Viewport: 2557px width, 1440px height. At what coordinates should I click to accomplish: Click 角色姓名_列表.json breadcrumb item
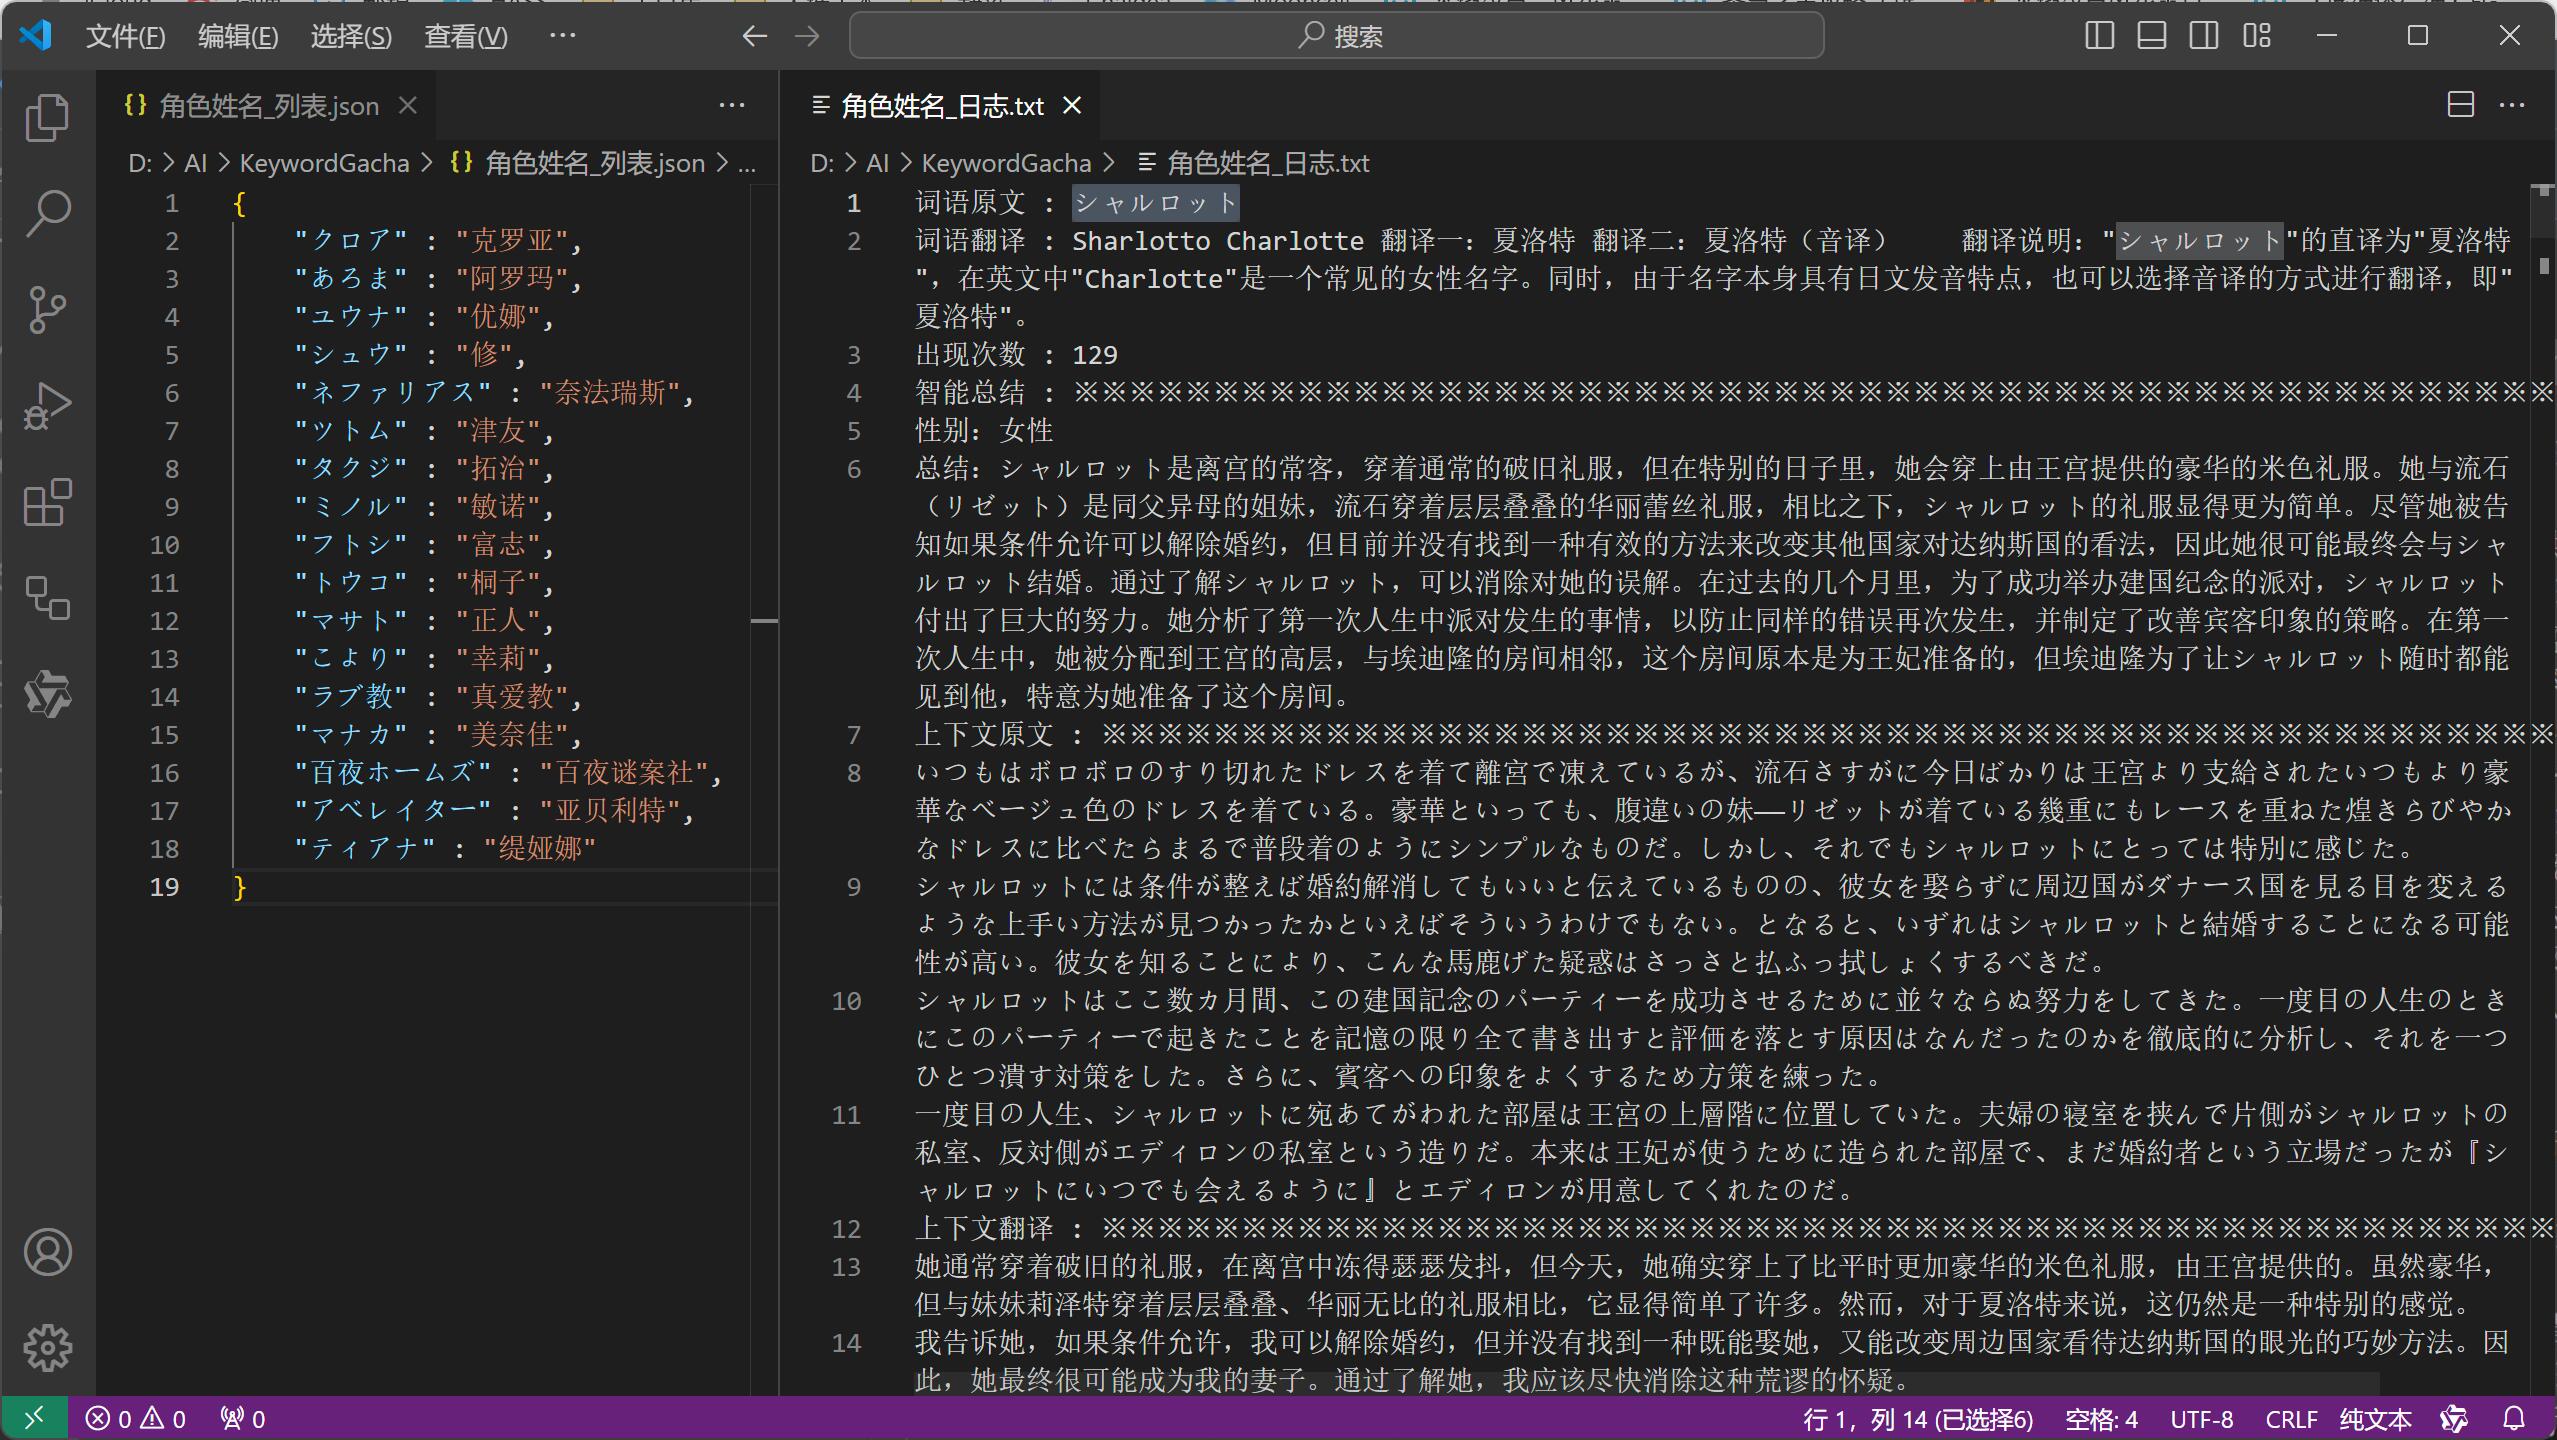point(578,163)
